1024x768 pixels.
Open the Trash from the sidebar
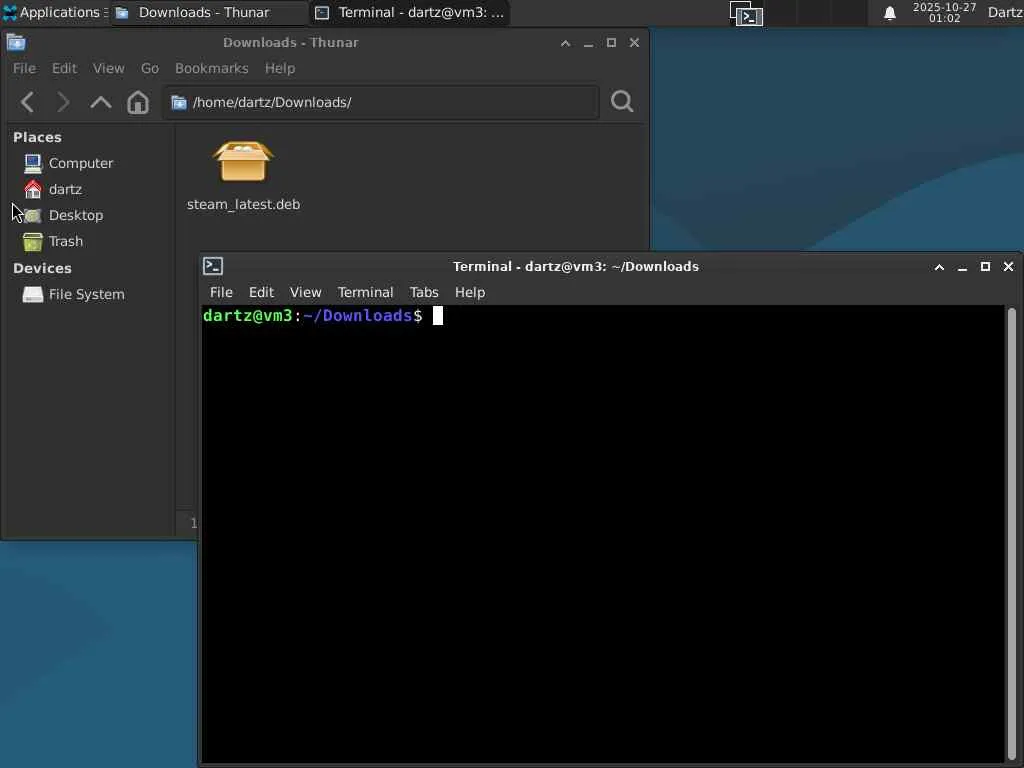[x=65, y=242]
